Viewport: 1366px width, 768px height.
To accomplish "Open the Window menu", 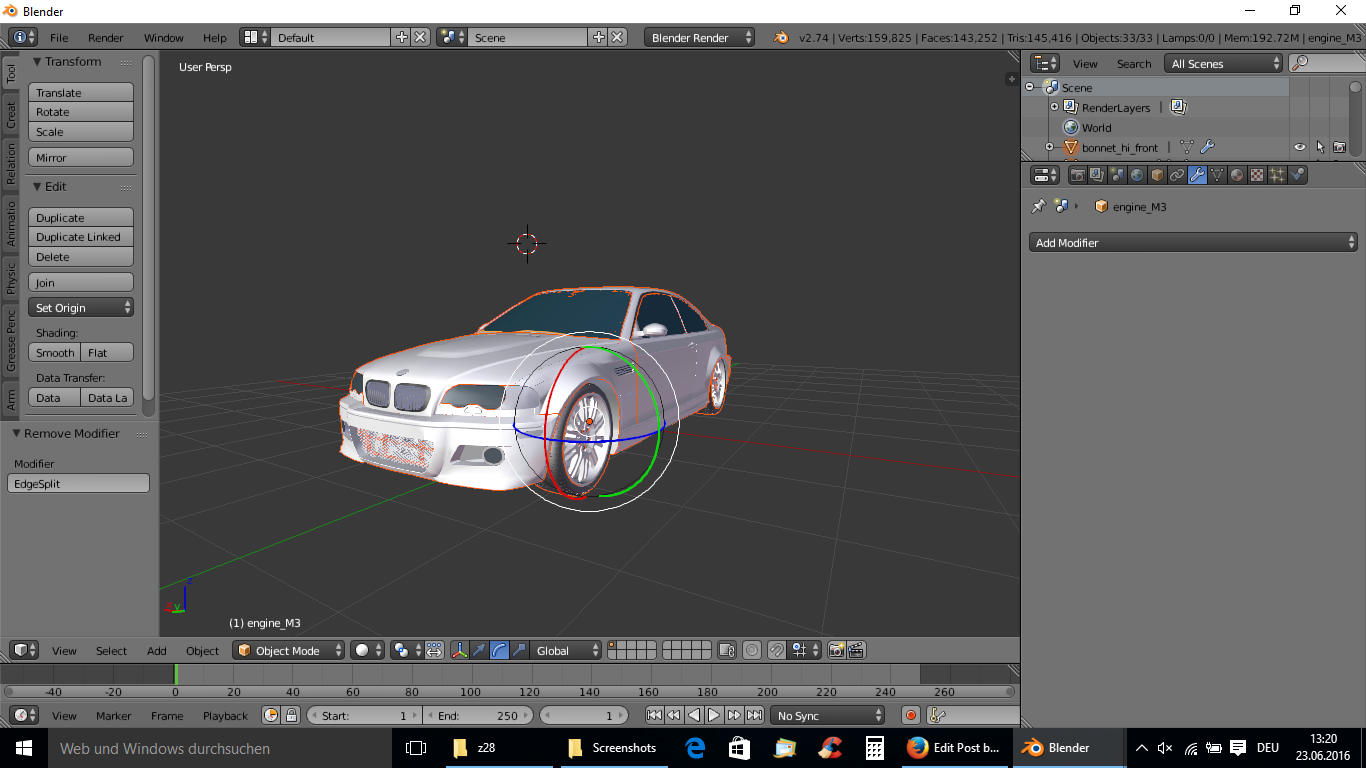I will [x=163, y=37].
